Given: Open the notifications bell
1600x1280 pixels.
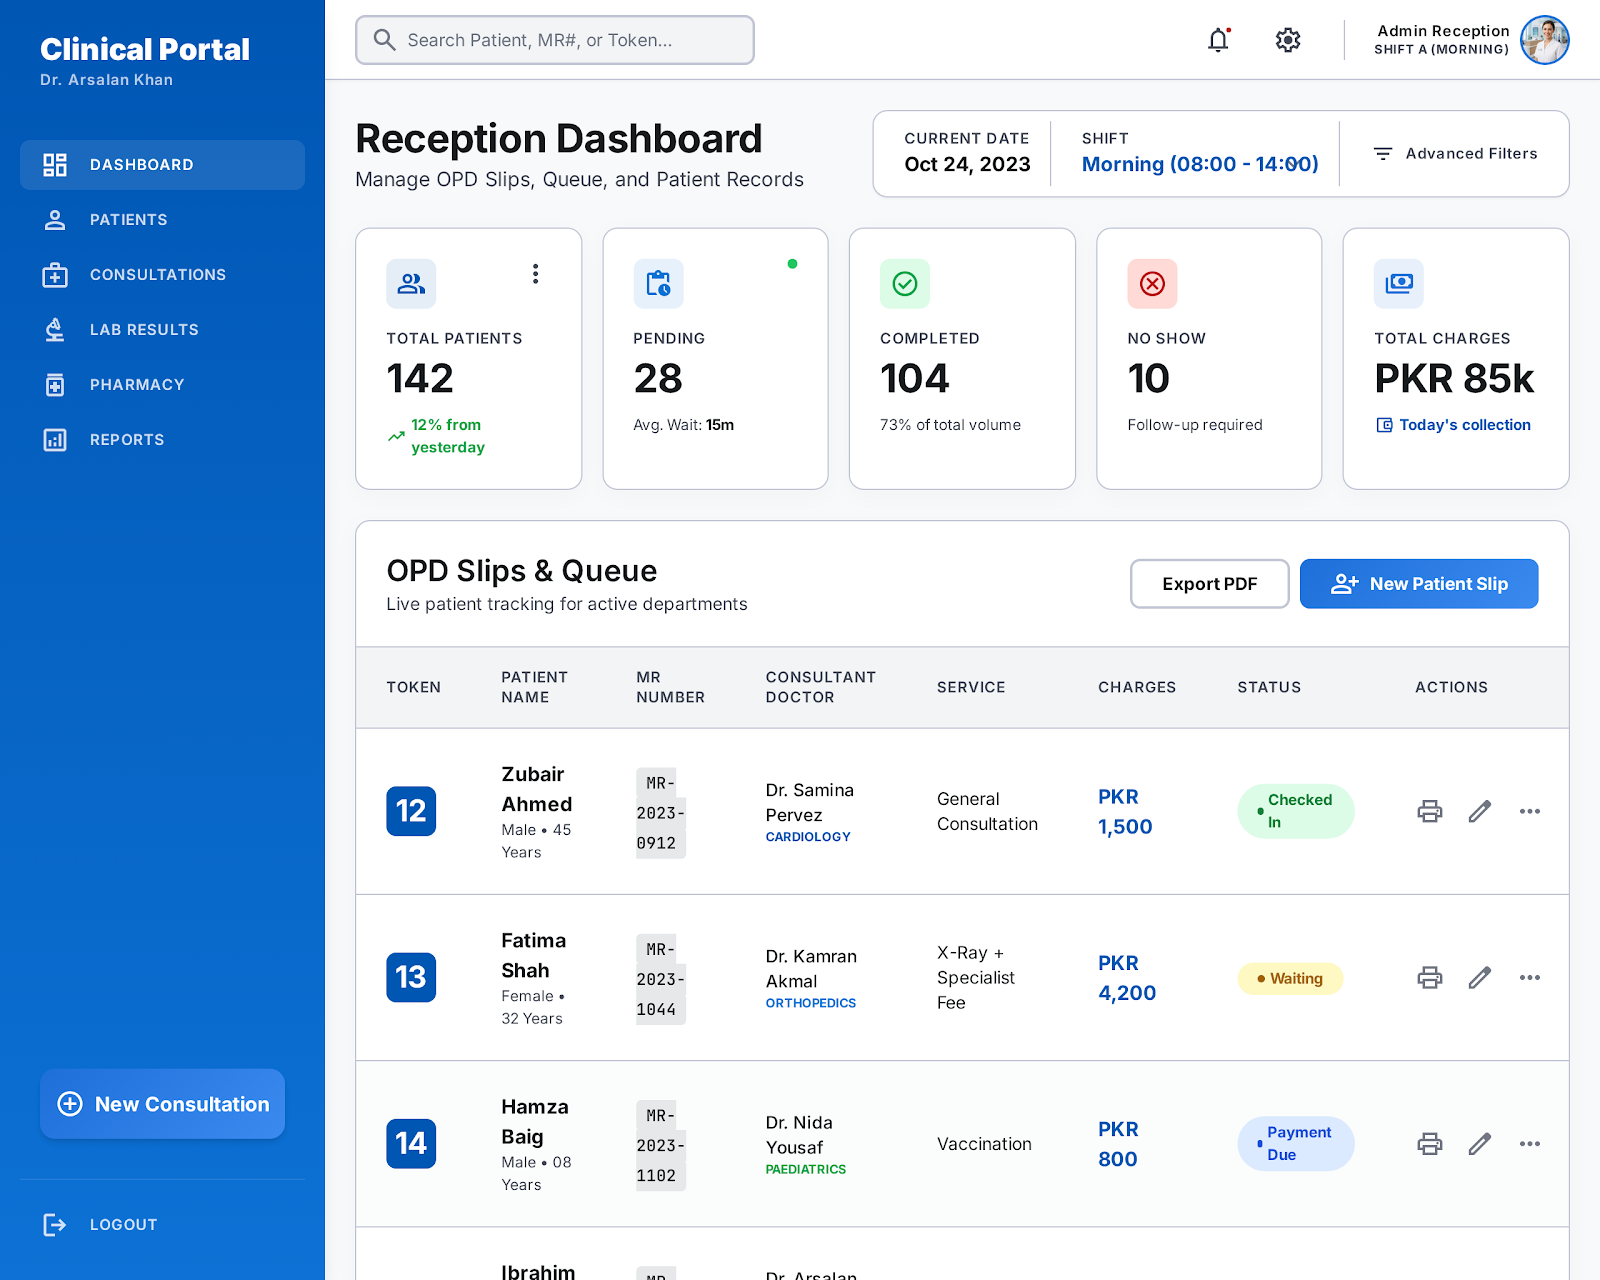Looking at the screenshot, I should [x=1218, y=40].
